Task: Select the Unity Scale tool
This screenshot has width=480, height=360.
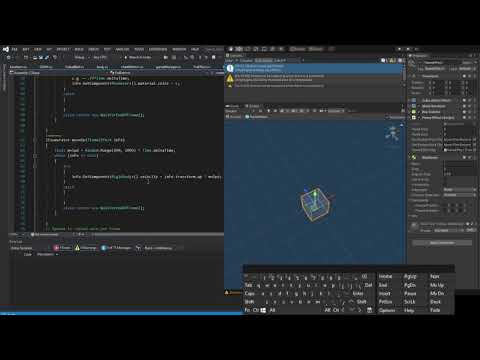Action: pos(256,49)
